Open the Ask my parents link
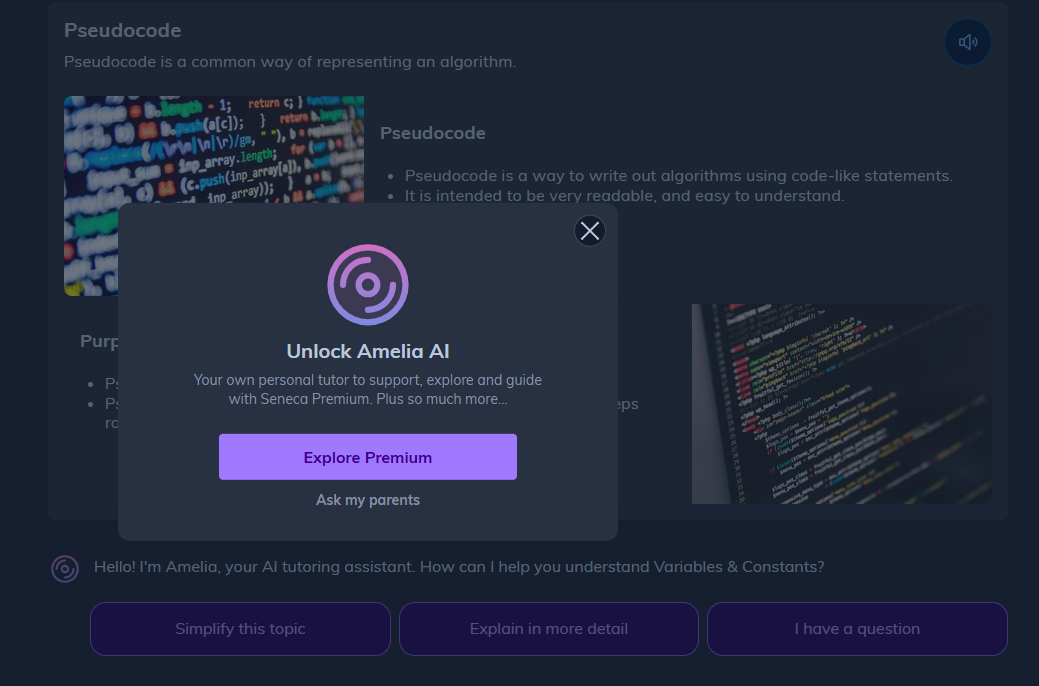 [368, 500]
